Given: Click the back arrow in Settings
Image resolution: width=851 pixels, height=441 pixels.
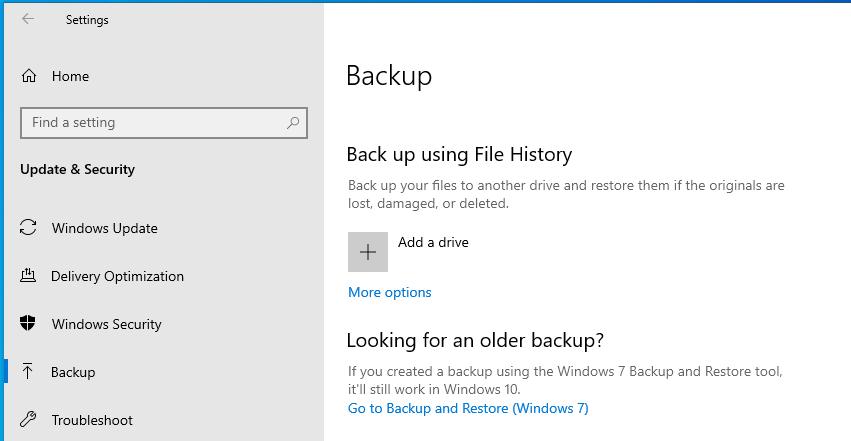Looking at the screenshot, I should click(x=28, y=19).
